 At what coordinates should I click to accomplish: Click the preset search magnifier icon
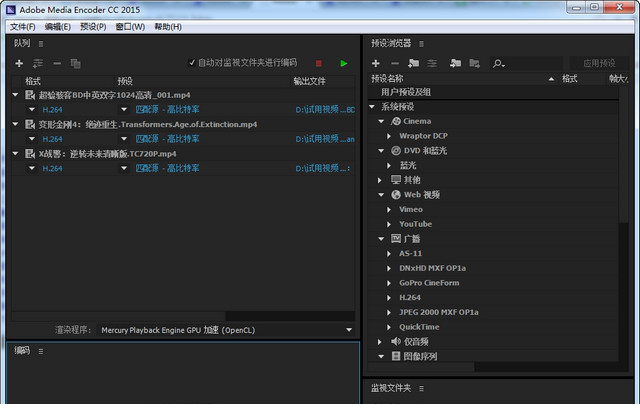498,64
